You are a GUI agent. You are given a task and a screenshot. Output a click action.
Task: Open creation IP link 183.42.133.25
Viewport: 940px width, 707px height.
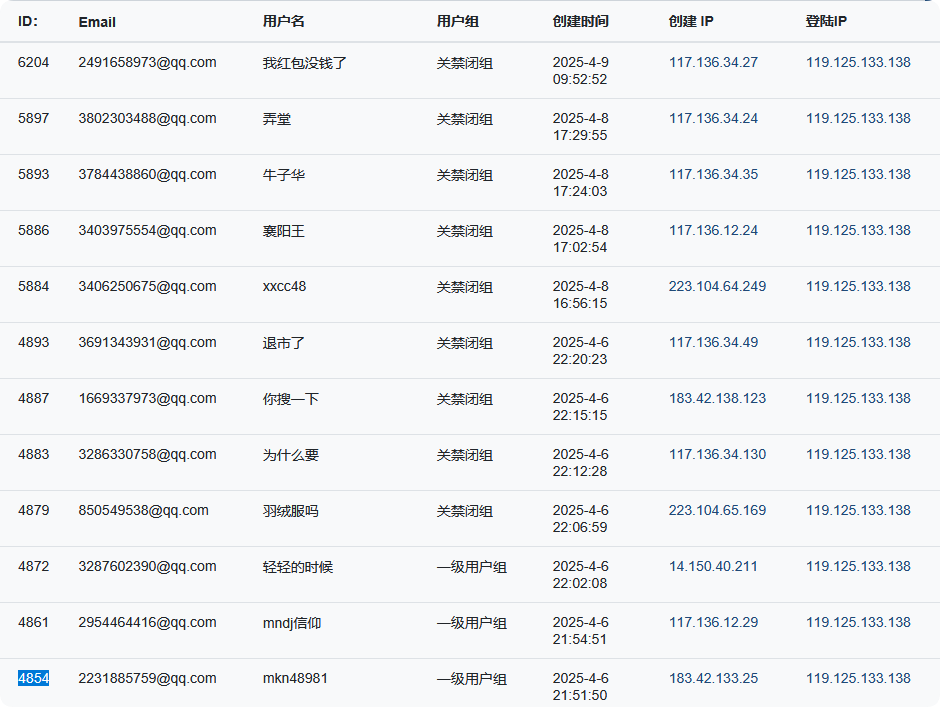tap(713, 678)
